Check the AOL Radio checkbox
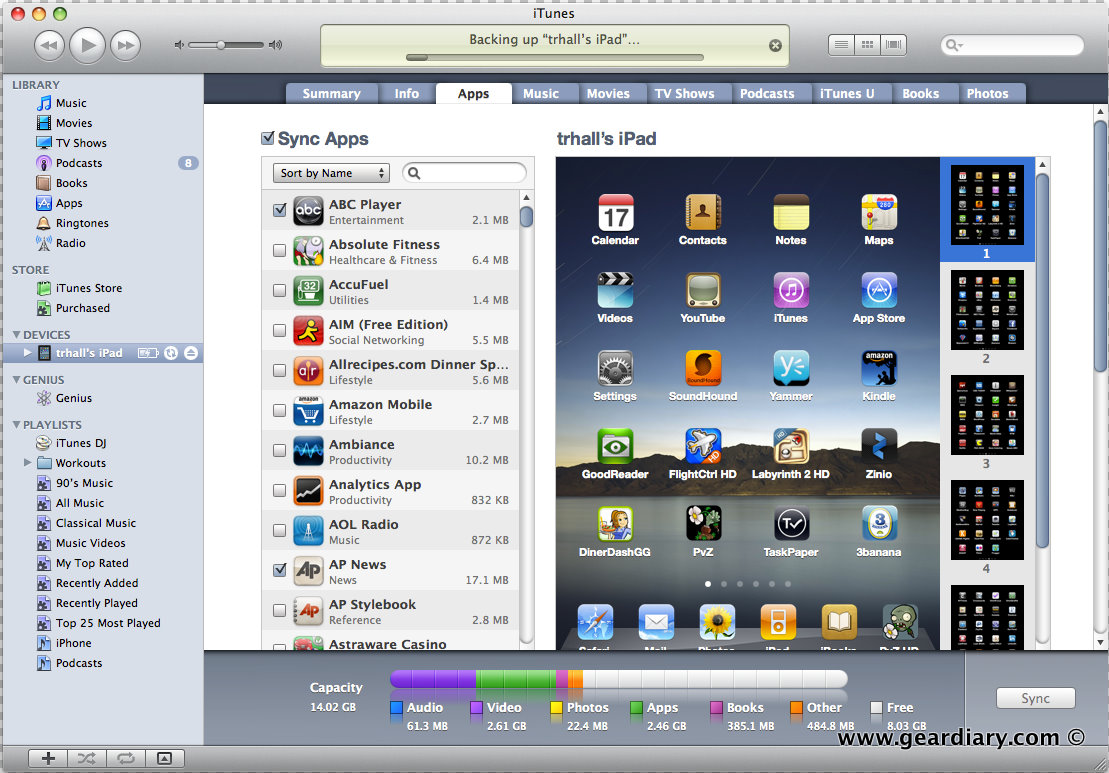Image resolution: width=1109 pixels, height=773 pixels. [279, 530]
